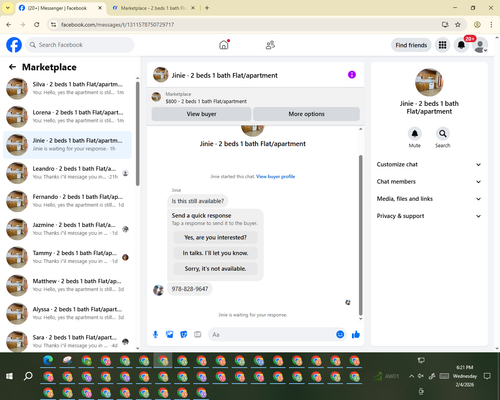
Task: Open Leandro's apartment conversation
Action: tap(67, 173)
